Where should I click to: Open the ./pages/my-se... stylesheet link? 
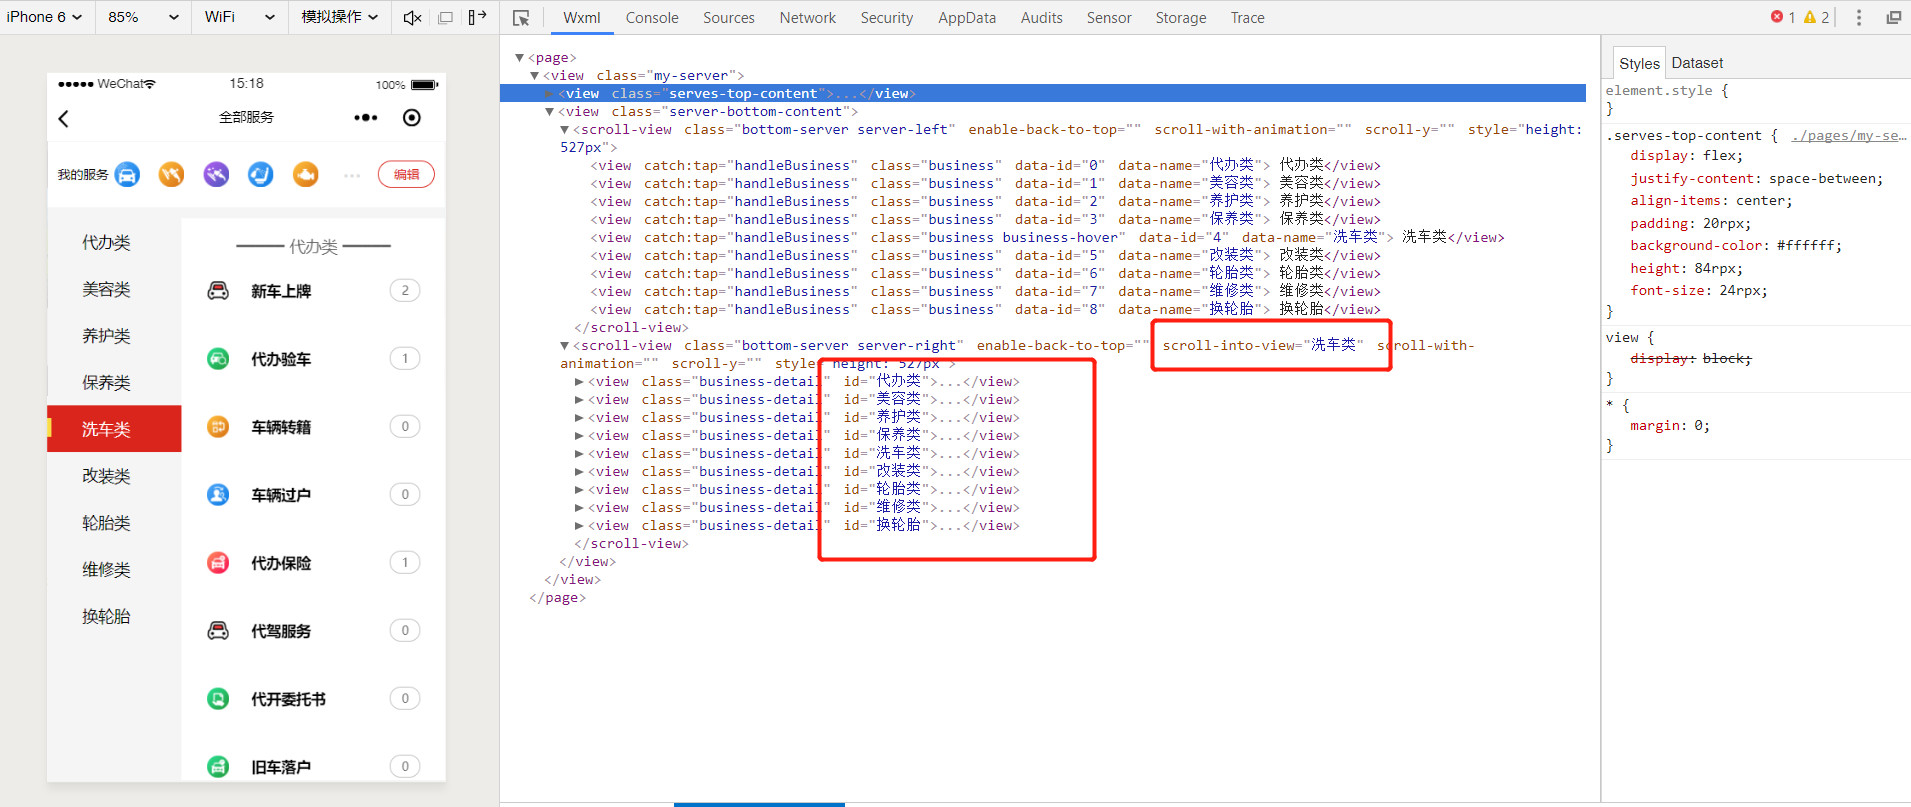[1849, 136]
